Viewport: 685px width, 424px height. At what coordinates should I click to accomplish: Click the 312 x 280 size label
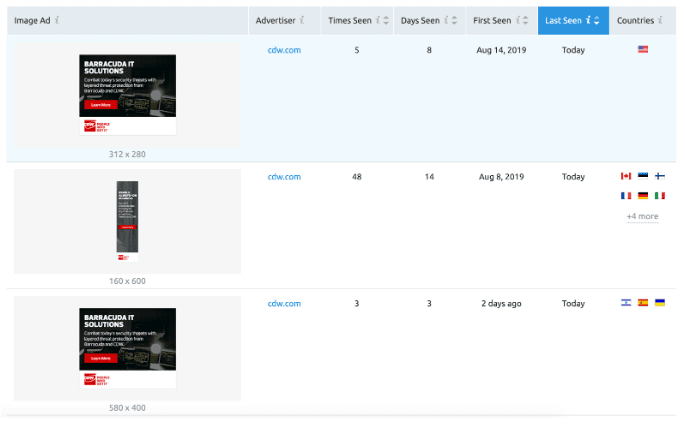(127, 154)
